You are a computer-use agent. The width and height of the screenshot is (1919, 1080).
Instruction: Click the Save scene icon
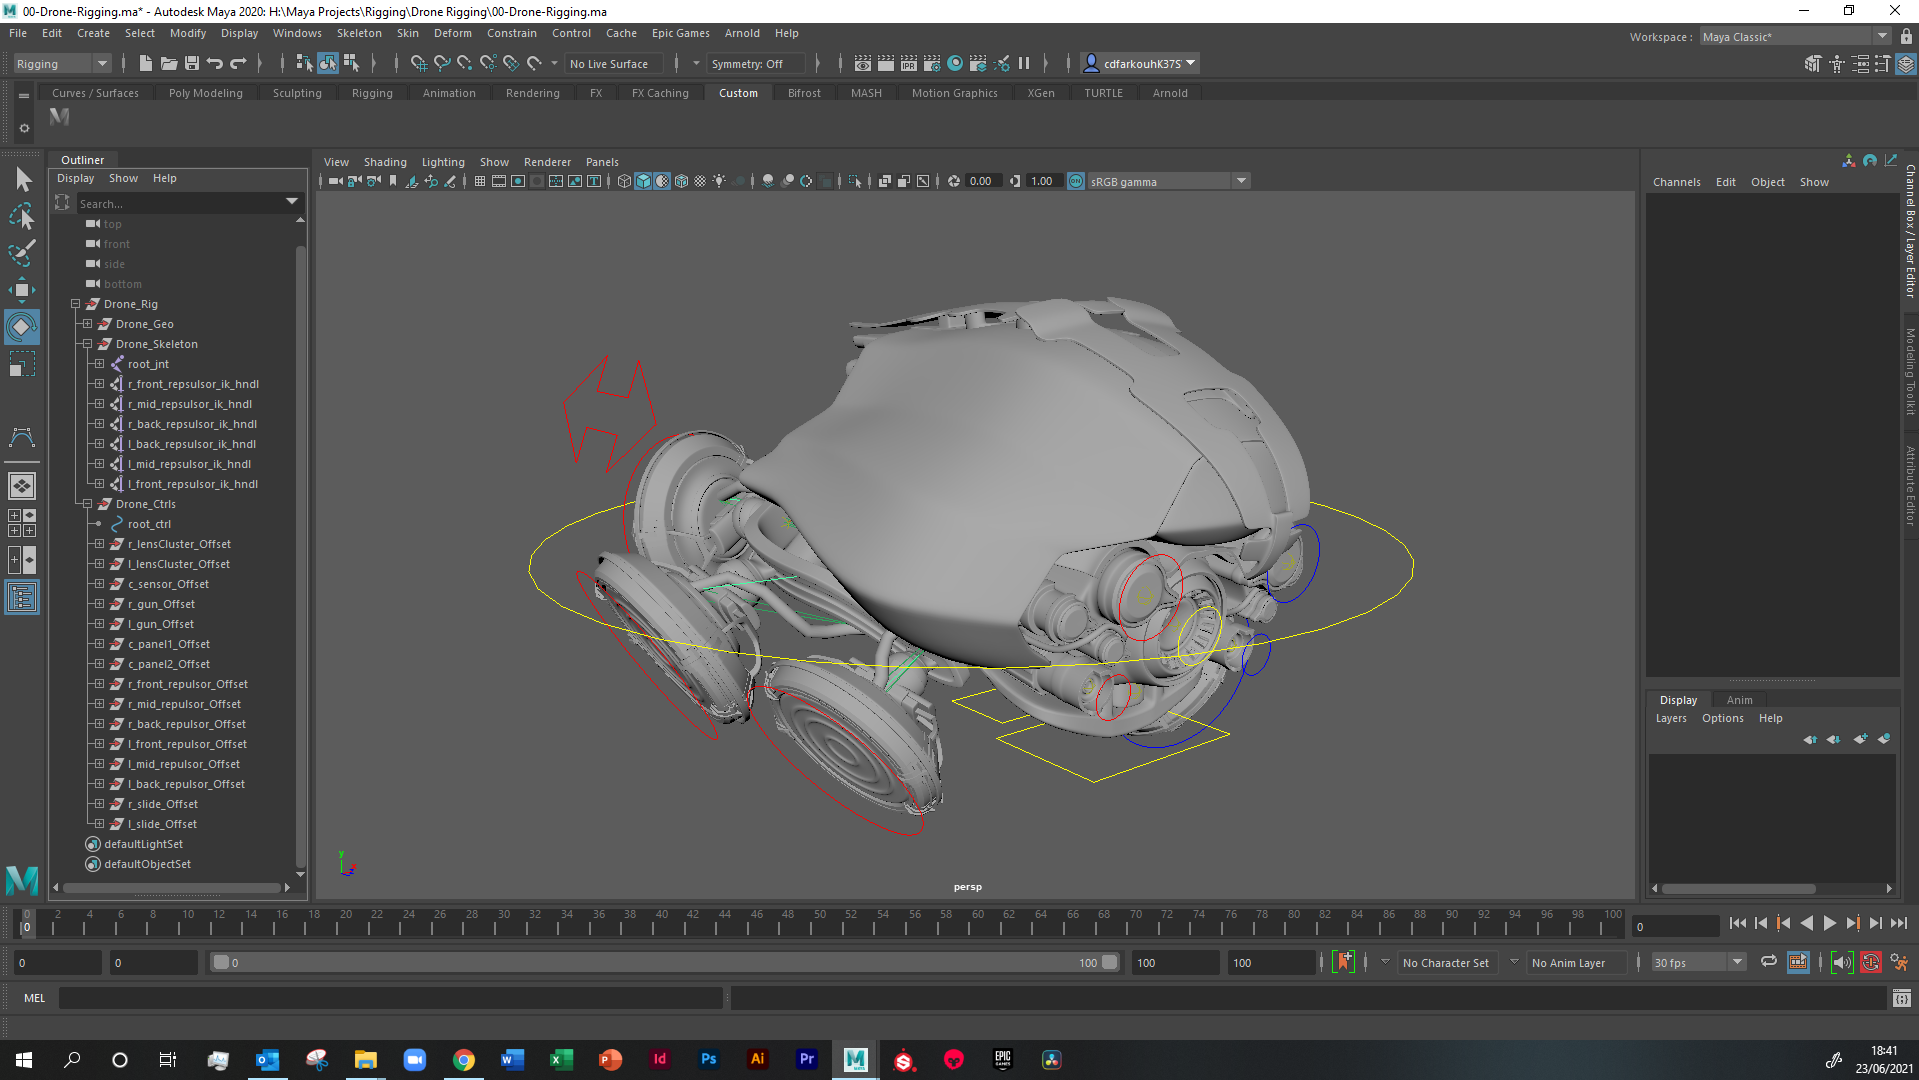[191, 63]
